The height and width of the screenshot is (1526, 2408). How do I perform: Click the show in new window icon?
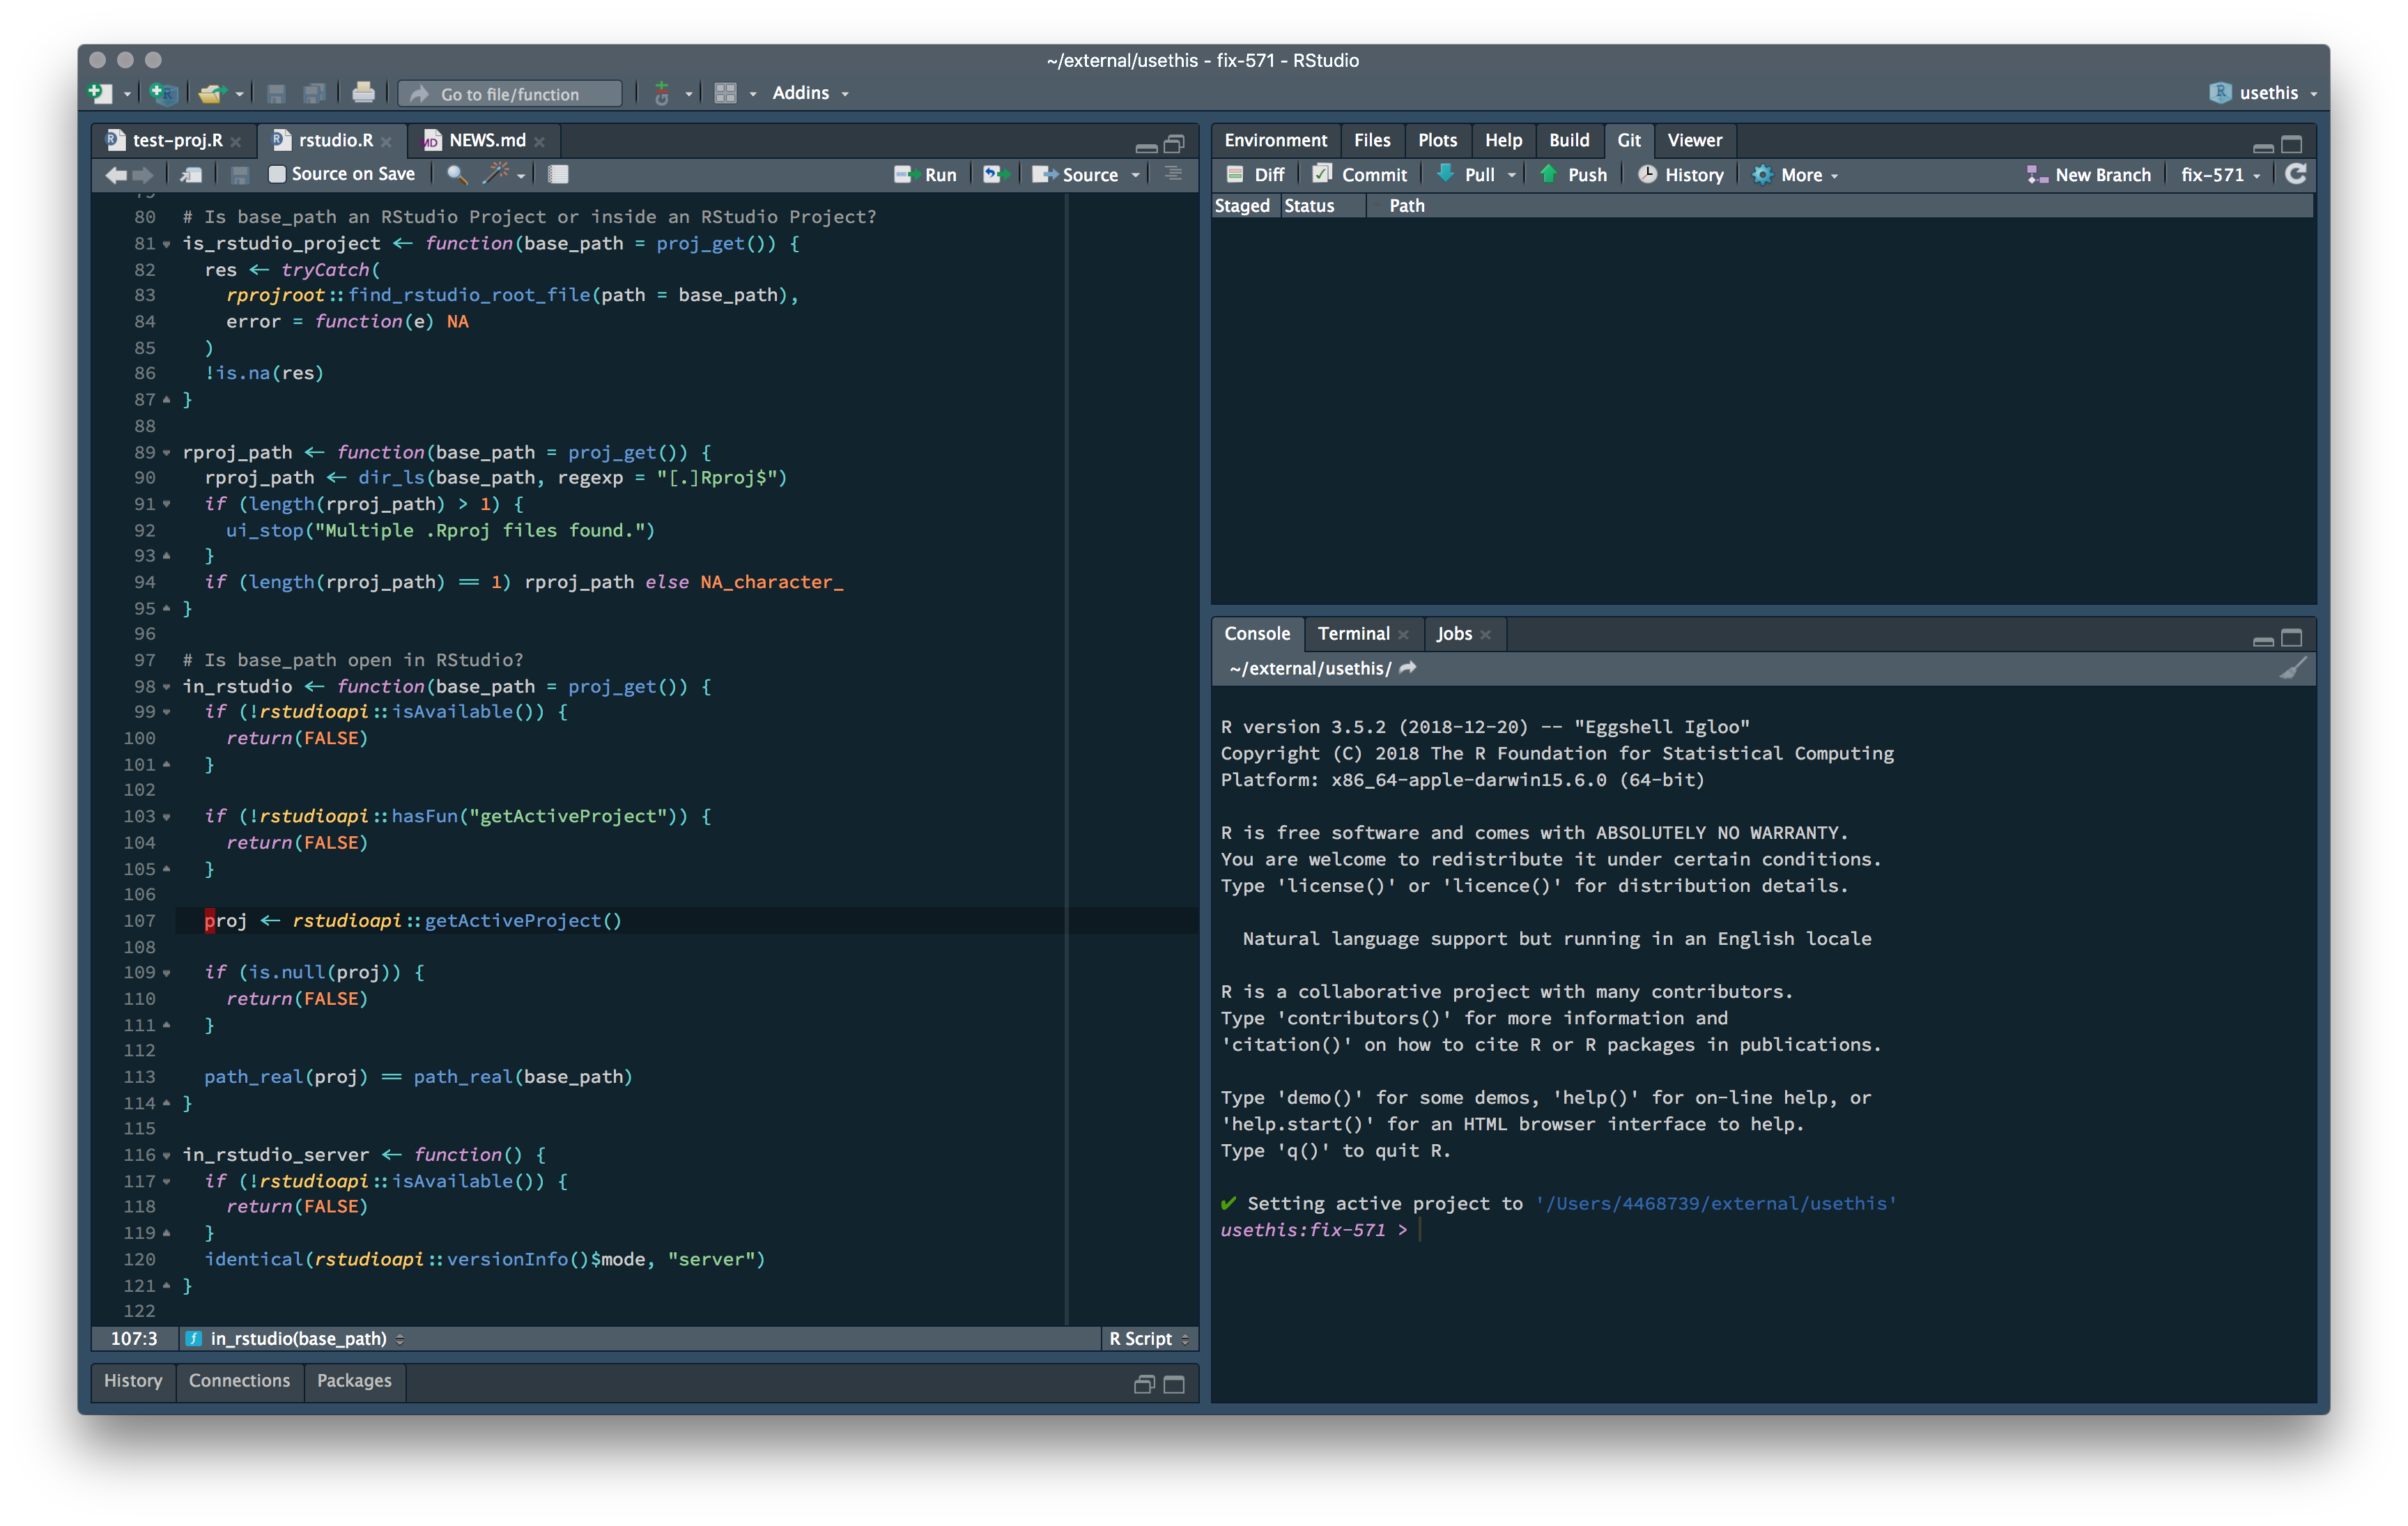pyautogui.click(x=191, y=174)
